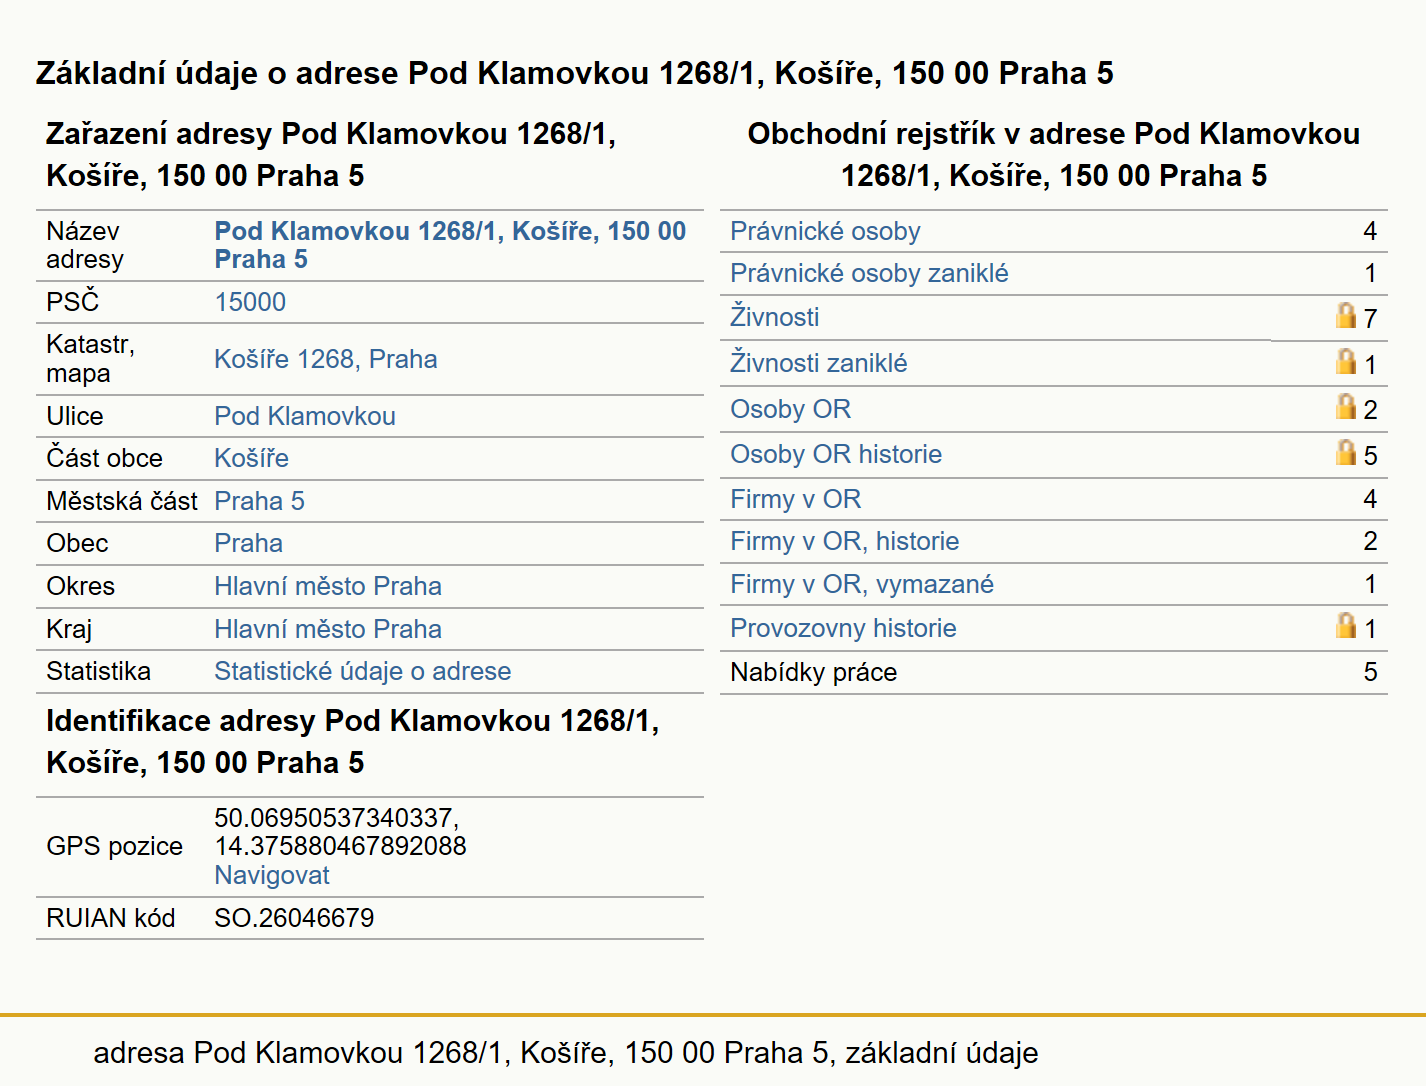The height and width of the screenshot is (1086, 1426).
Task: Open Firmy v OR, historie link
Action: click(844, 541)
